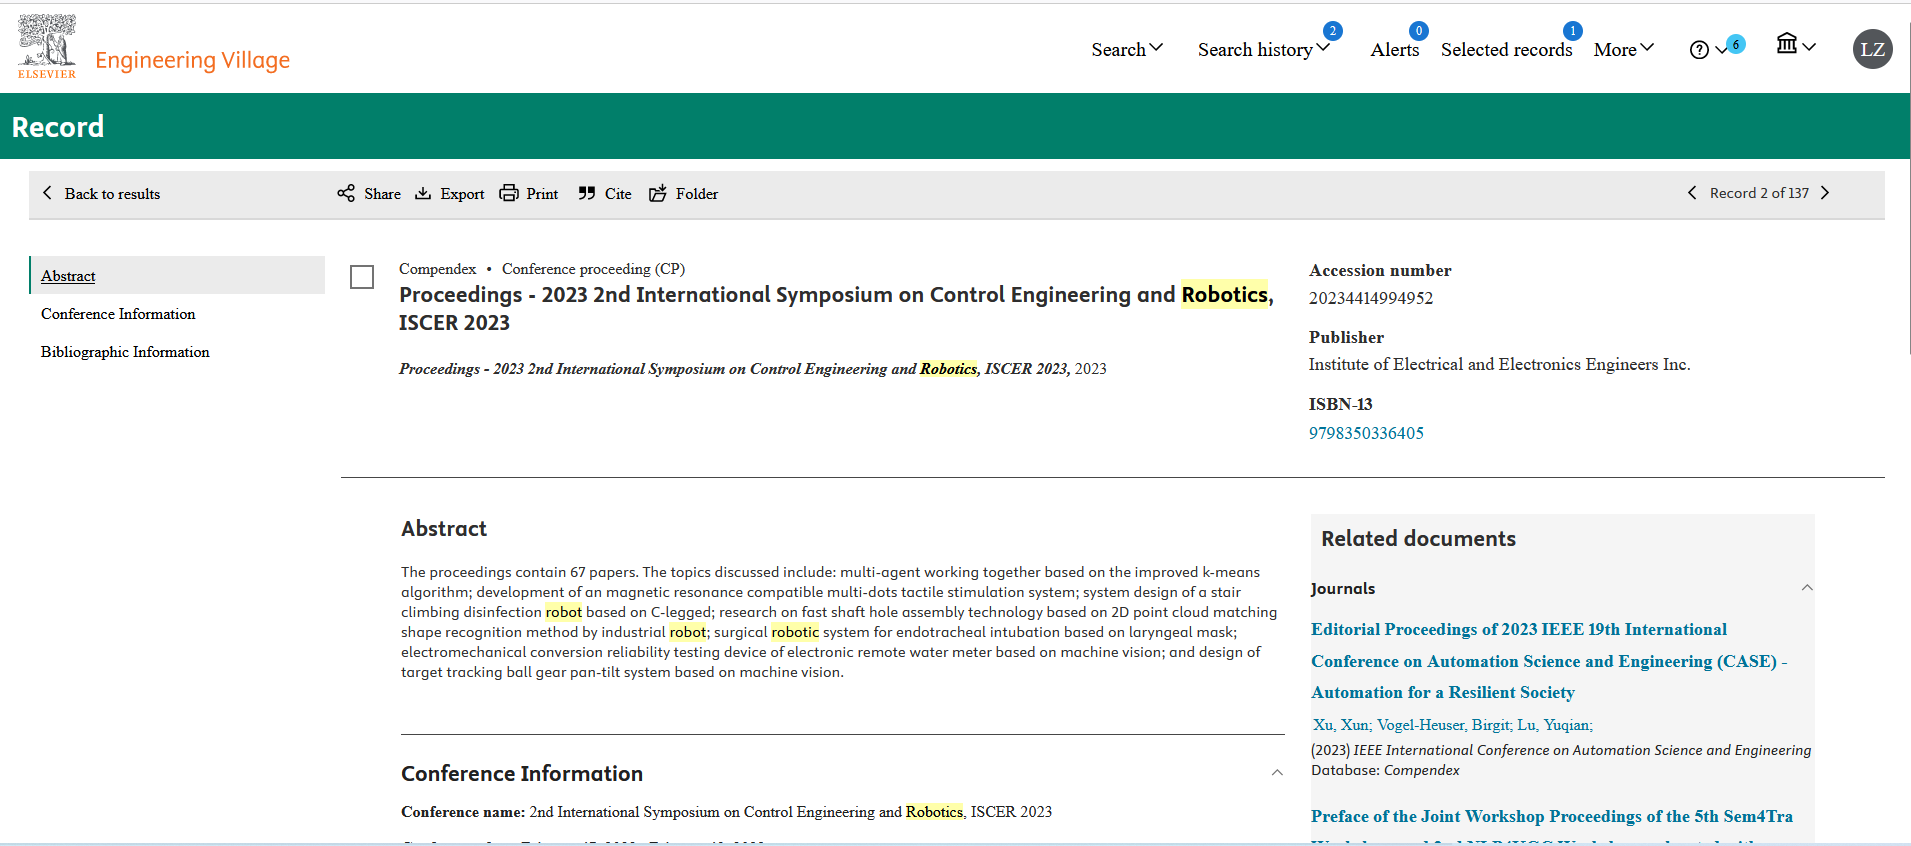
Task: Click the proceedings title heading
Action: click(x=836, y=308)
